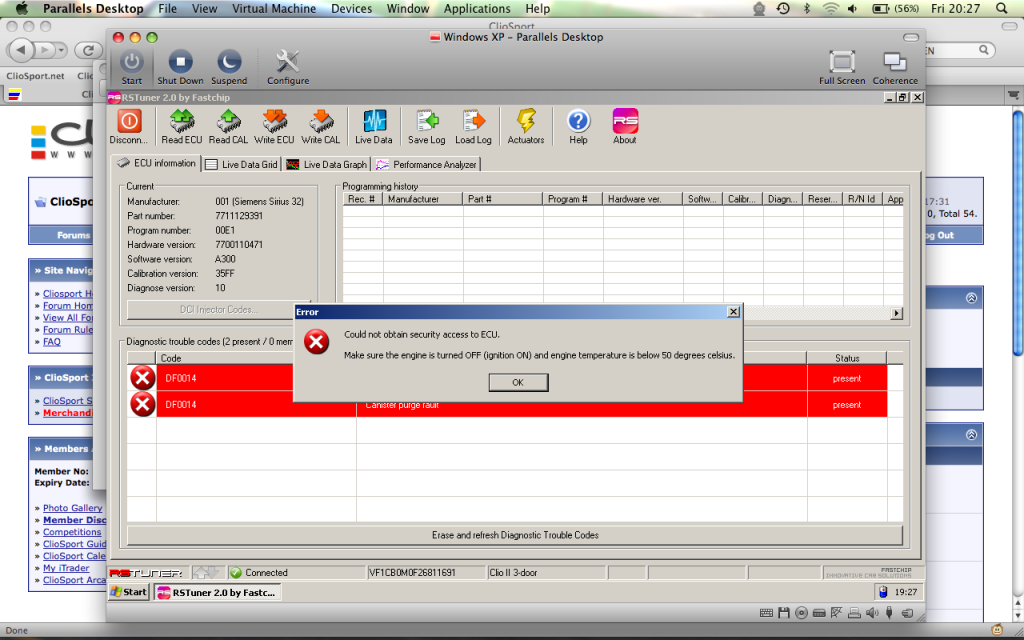Screen dimensions: 1024x640
Task: Click the Save Log icon
Action: click(x=426, y=122)
